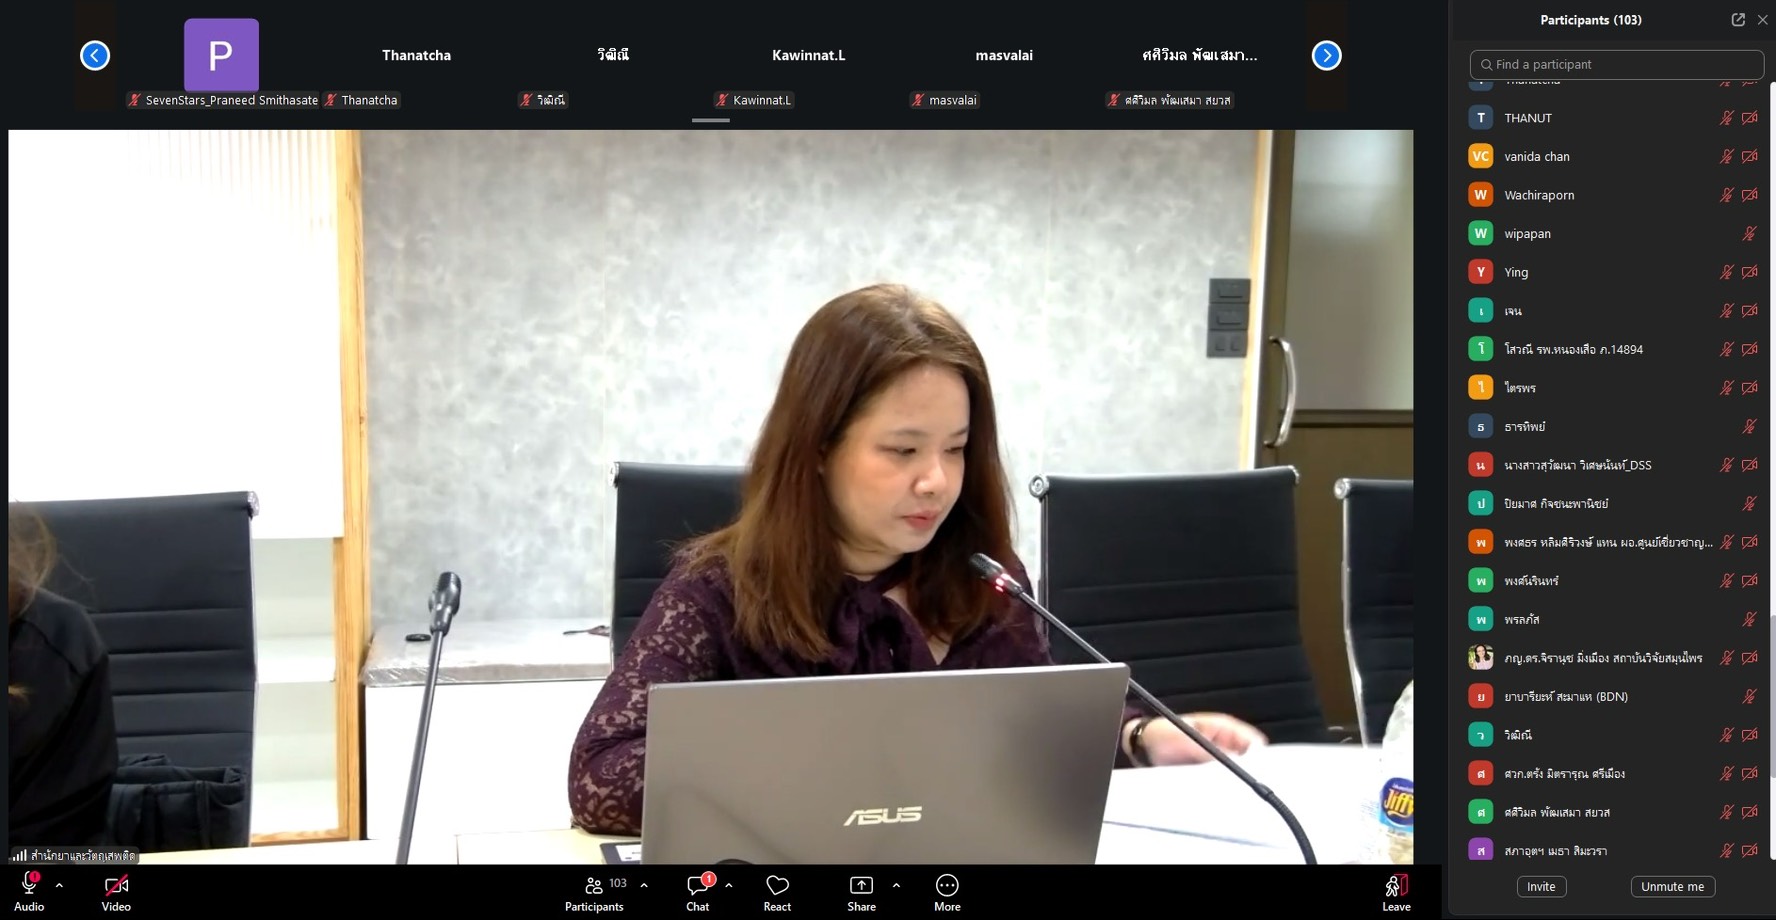This screenshot has height=920, width=1776.
Task: Open the Share screen icon
Action: click(x=861, y=886)
